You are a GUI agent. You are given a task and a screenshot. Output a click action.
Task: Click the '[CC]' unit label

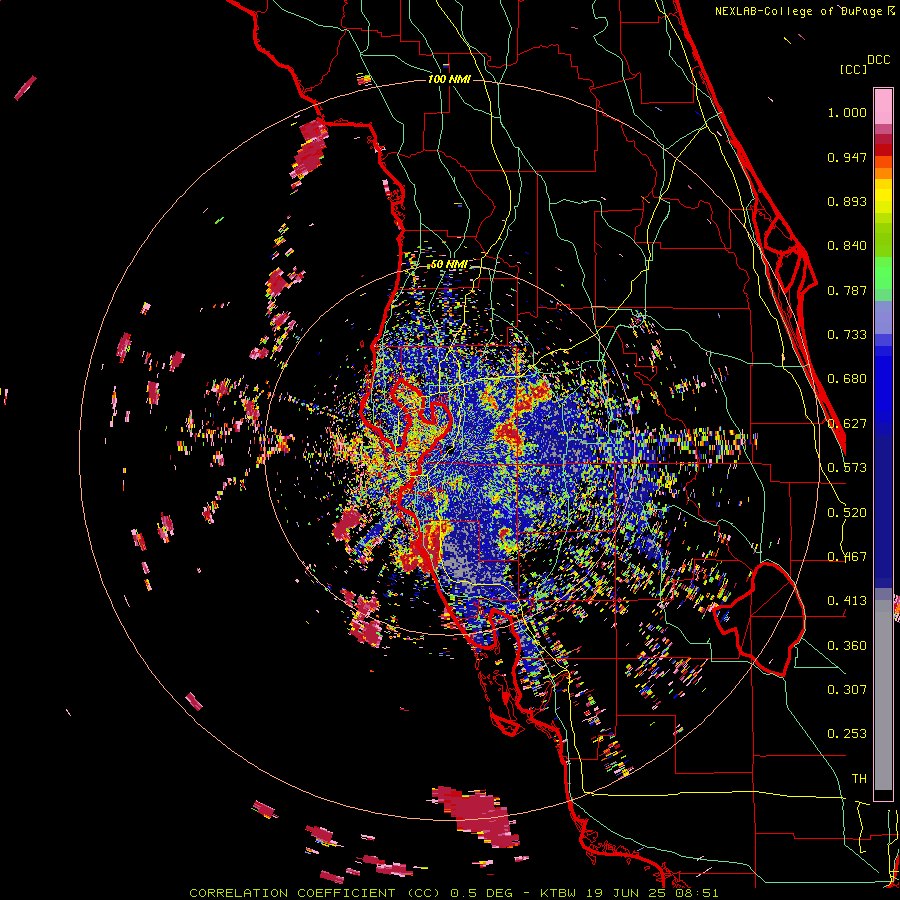[x=853, y=69]
